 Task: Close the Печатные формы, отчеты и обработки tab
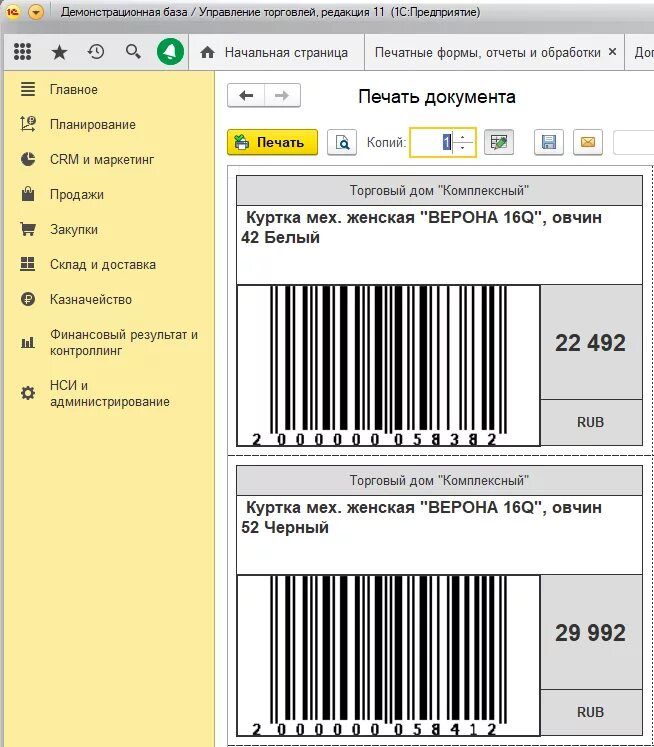pos(613,51)
